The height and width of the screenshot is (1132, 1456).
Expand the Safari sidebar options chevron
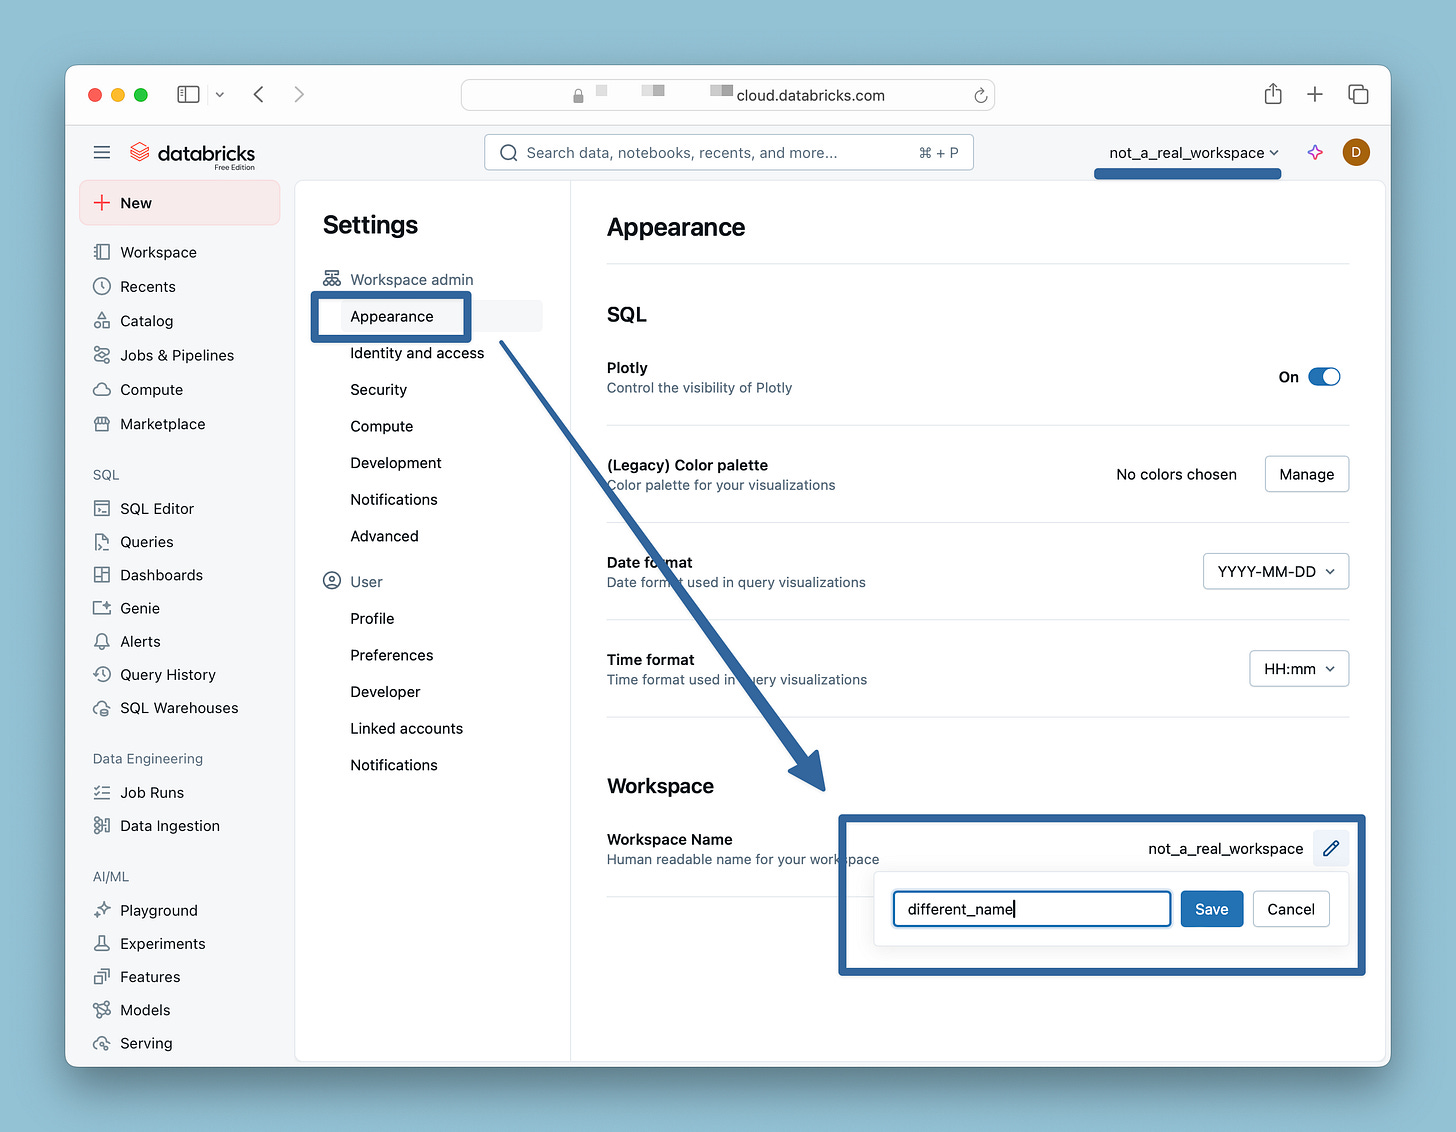tap(220, 94)
